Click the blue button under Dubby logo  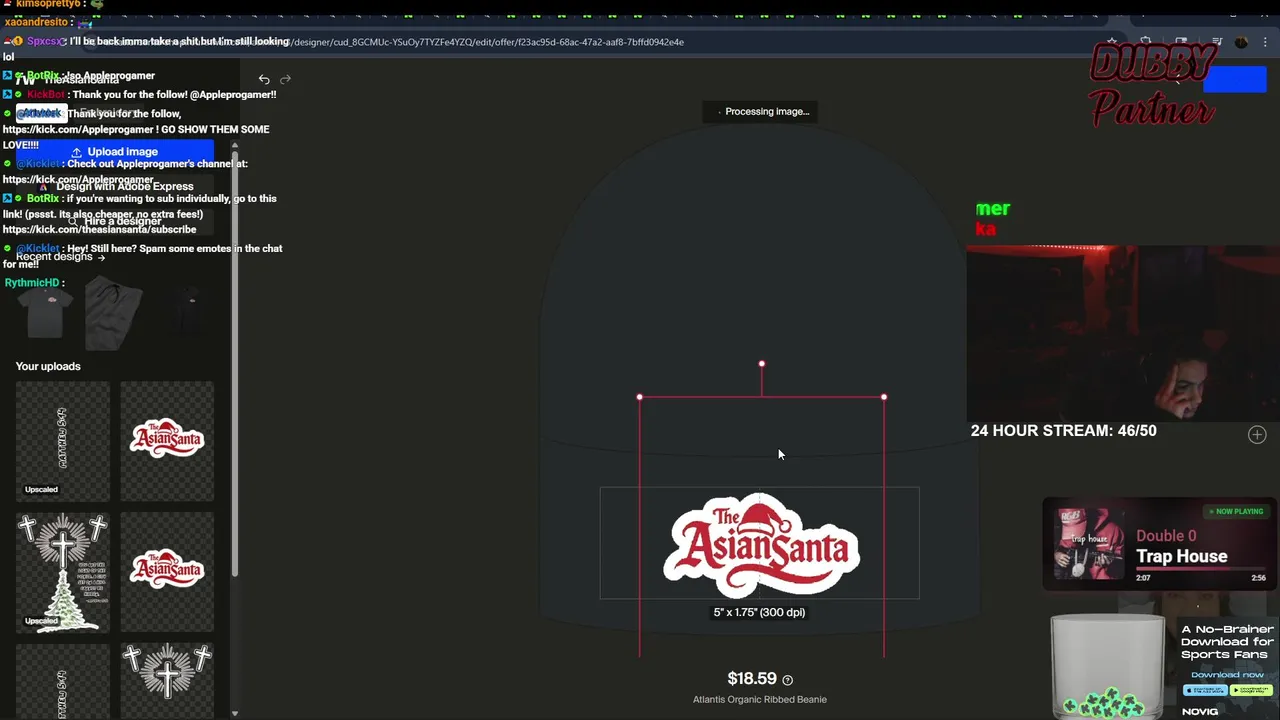pyautogui.click(x=1234, y=80)
